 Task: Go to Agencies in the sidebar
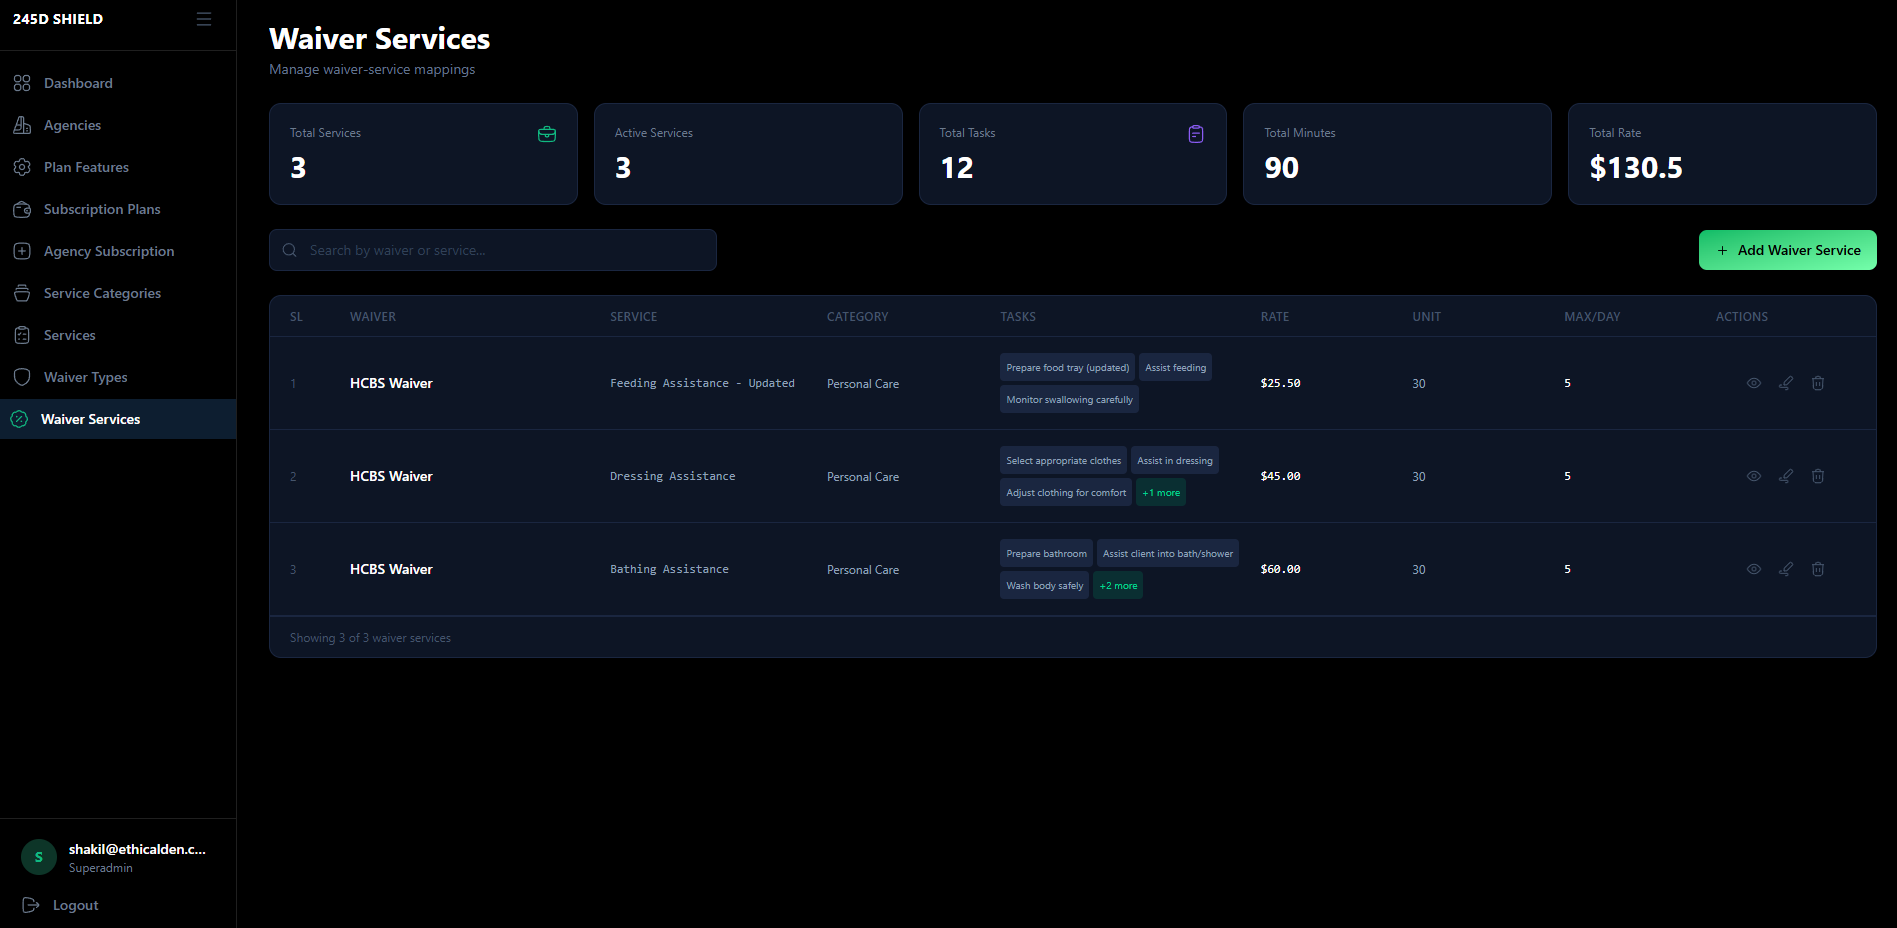[118, 125]
